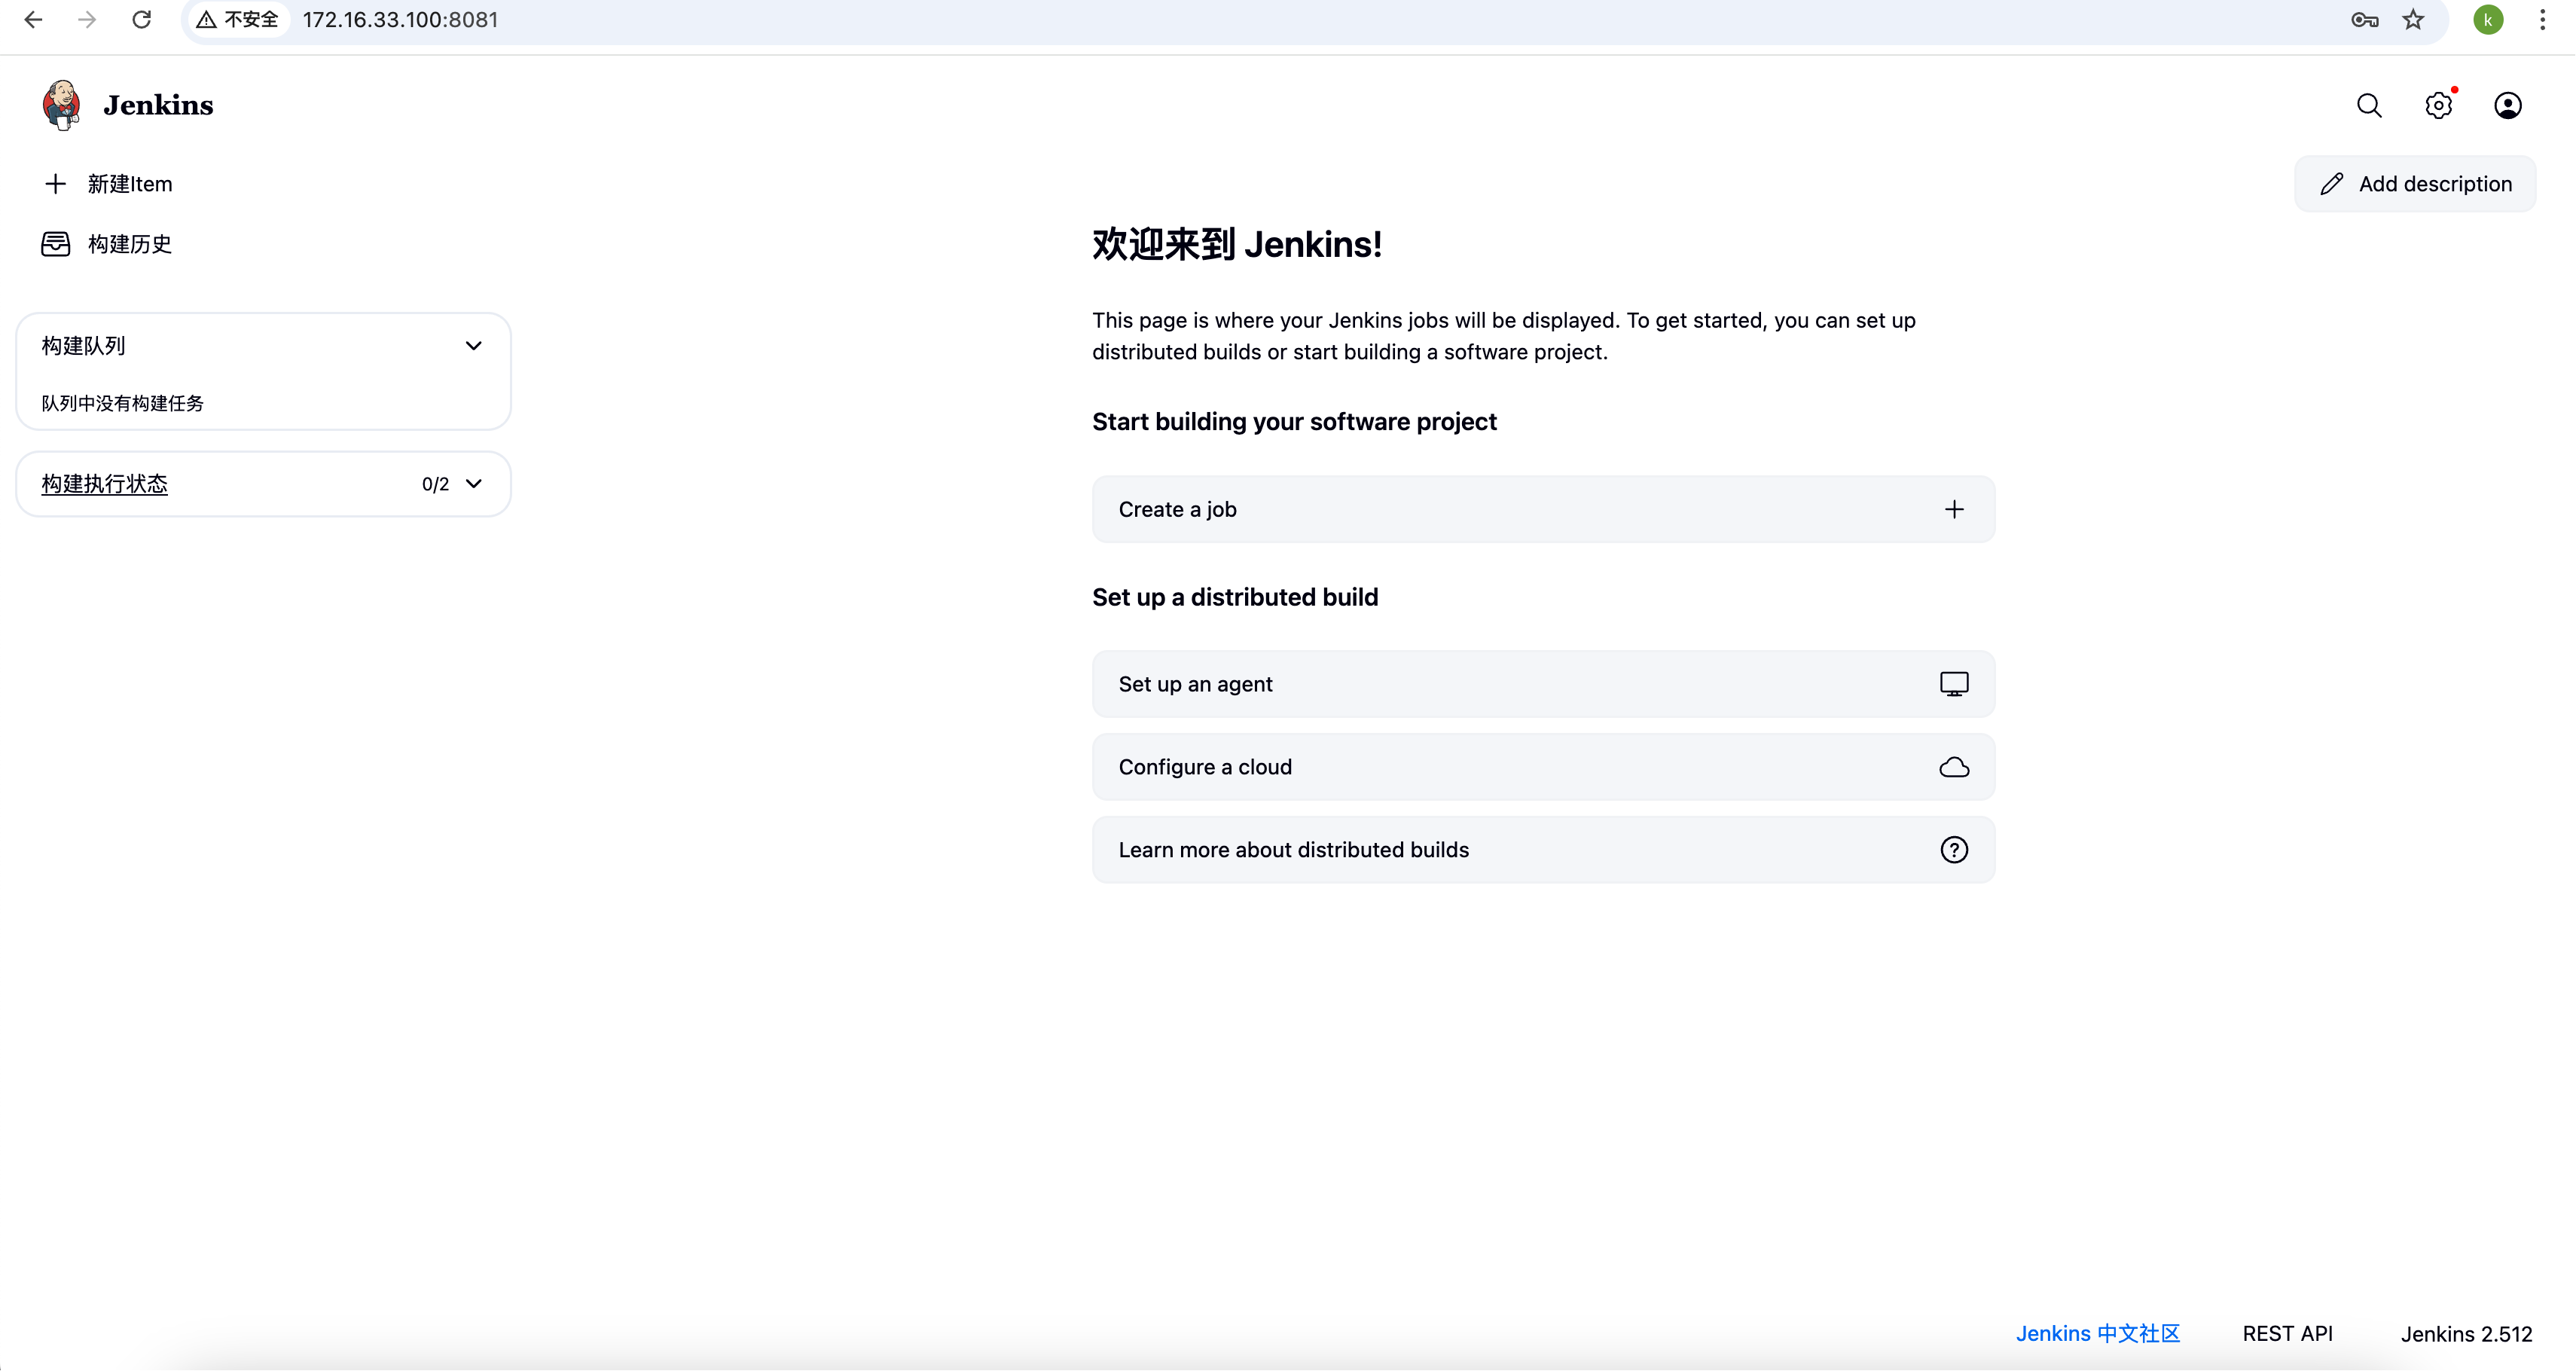Click the plus icon beside 新建Item

(56, 184)
